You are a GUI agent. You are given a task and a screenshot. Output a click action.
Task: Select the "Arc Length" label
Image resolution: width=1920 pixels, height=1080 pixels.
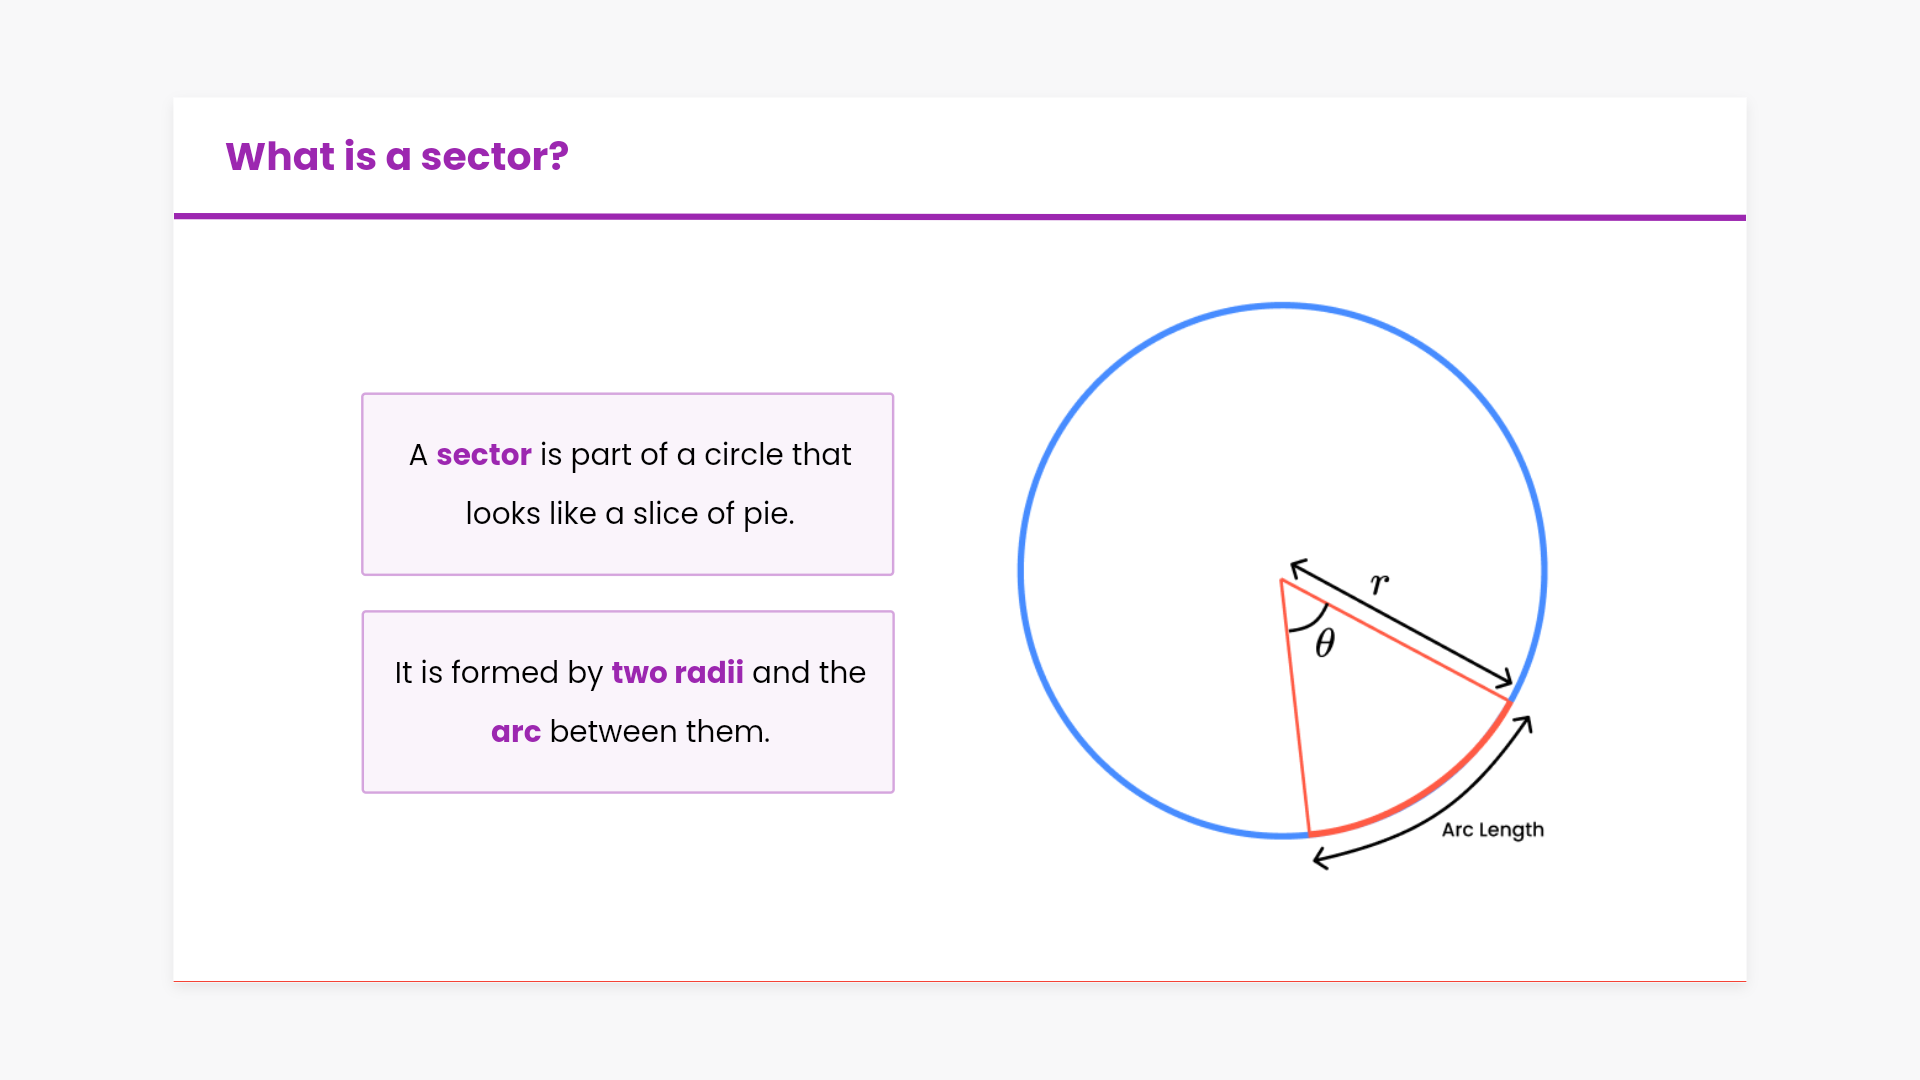1492,830
